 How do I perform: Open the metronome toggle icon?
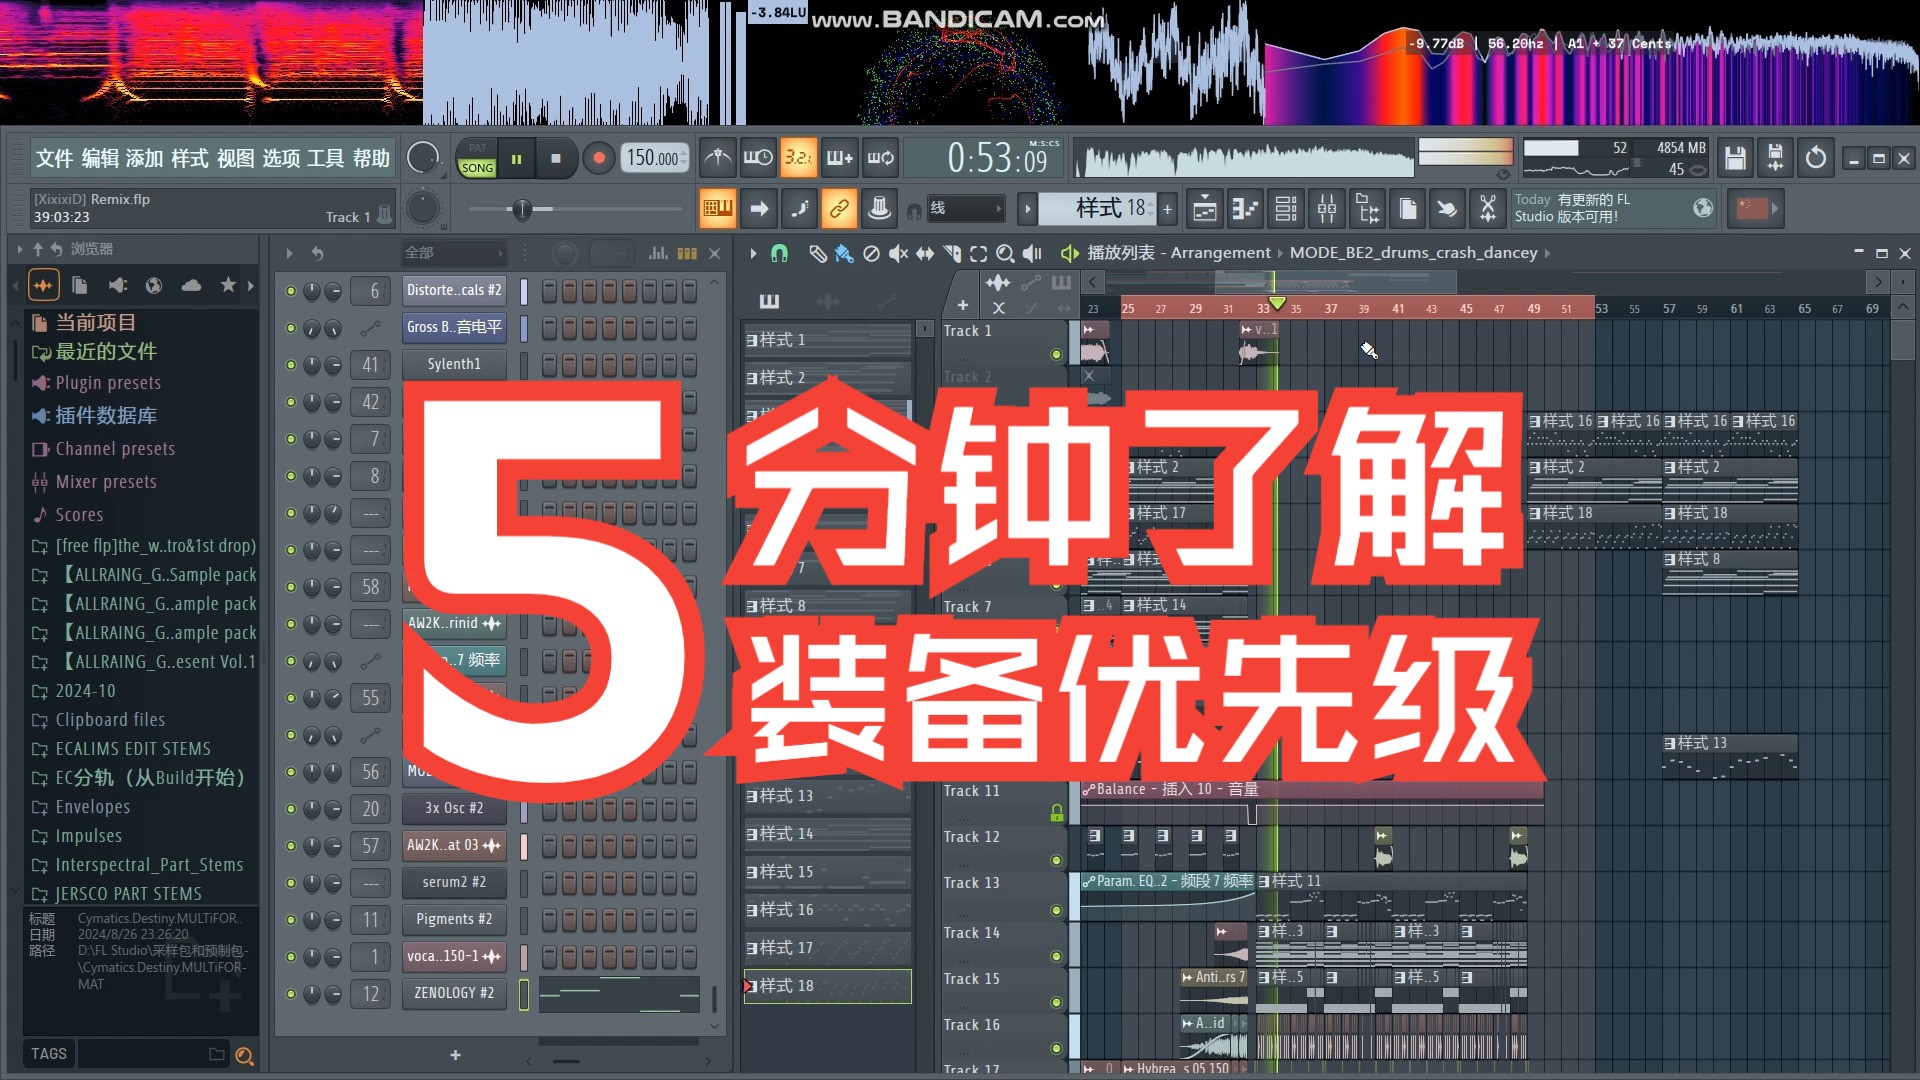point(717,158)
